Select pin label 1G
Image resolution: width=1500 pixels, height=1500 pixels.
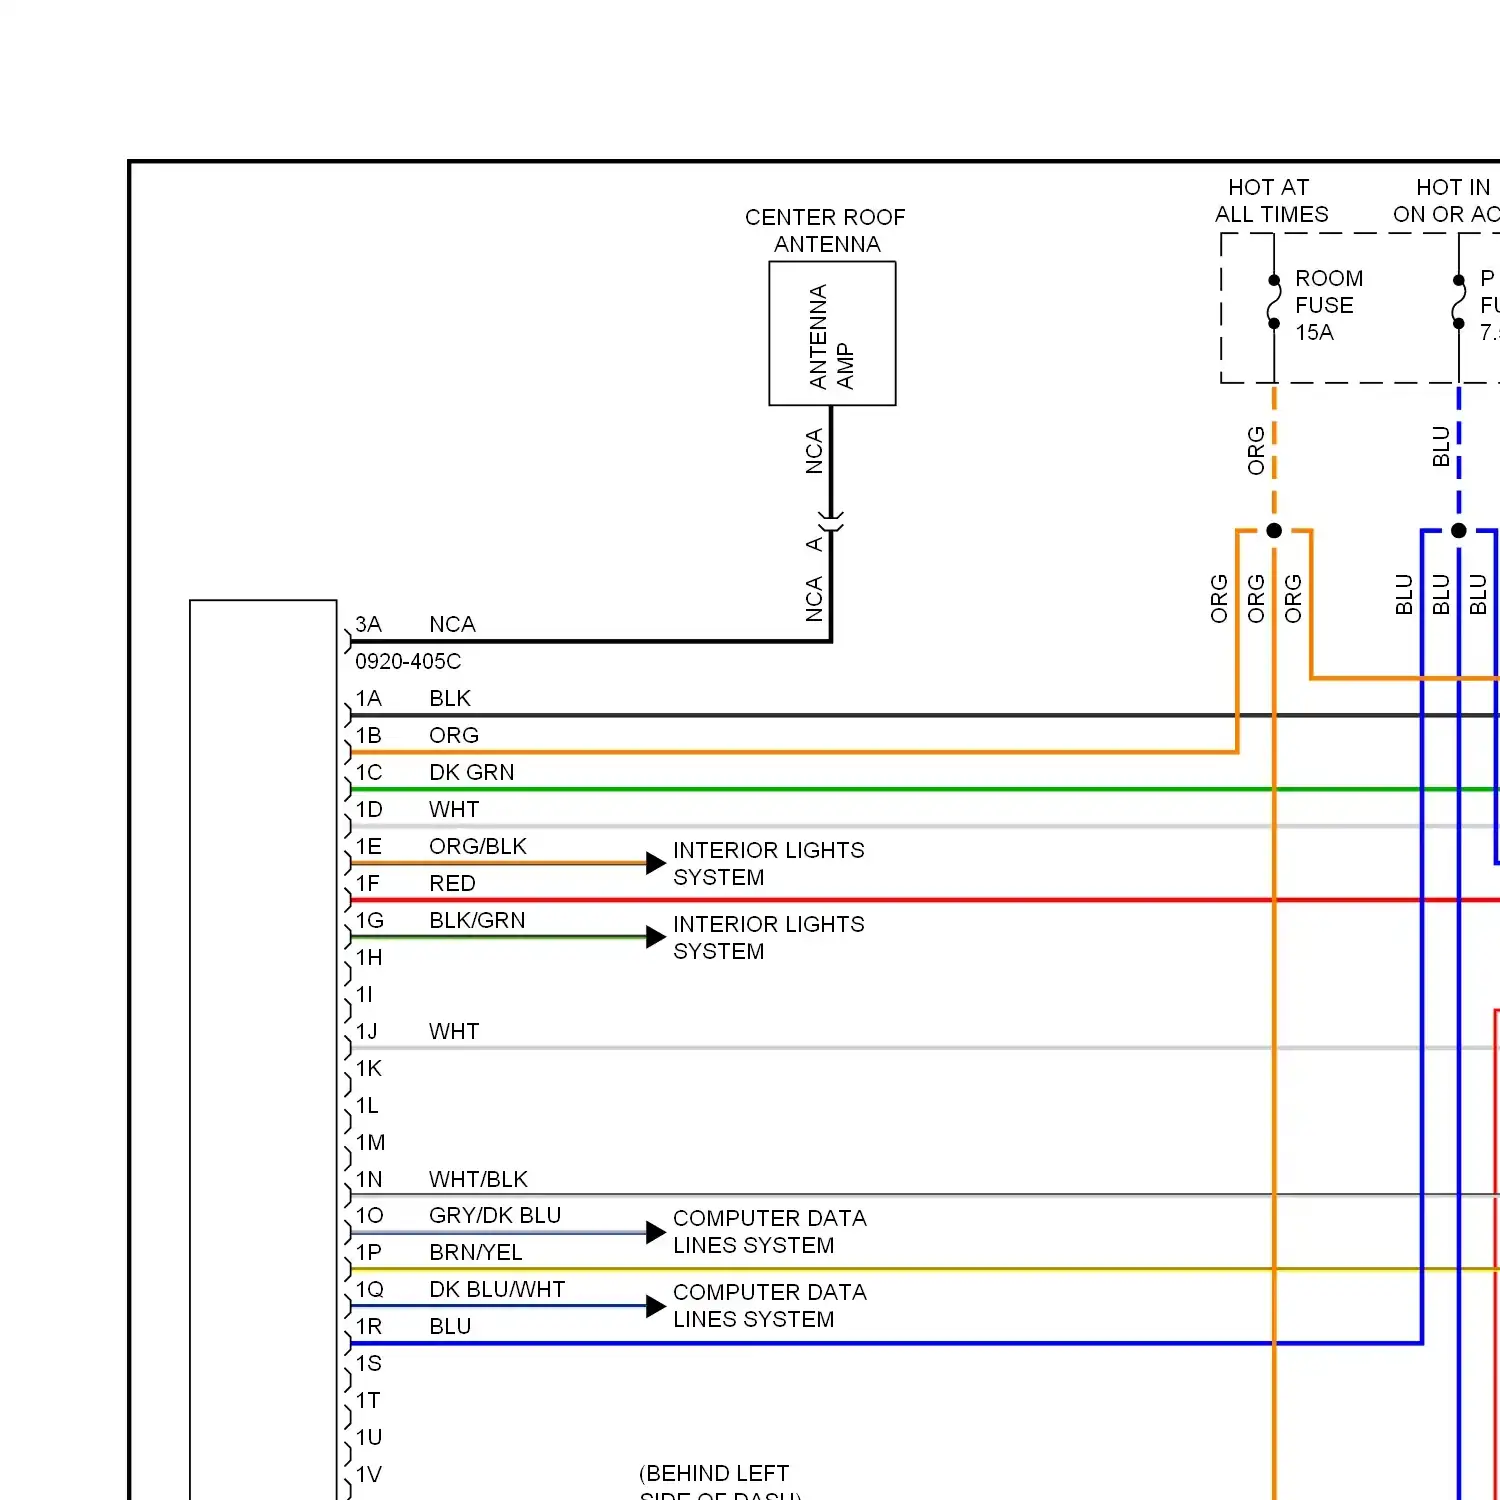pyautogui.click(x=369, y=921)
